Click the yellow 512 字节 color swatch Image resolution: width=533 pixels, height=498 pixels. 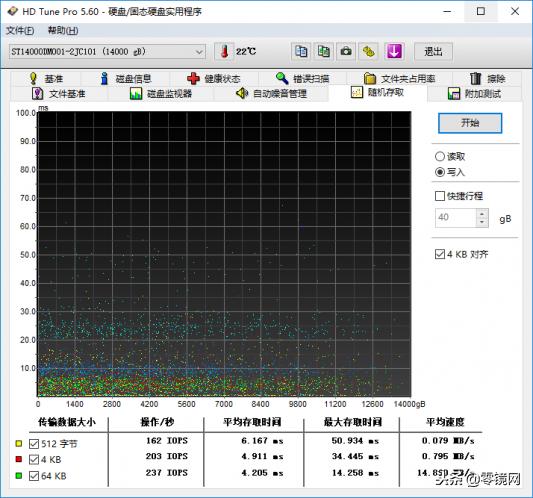click(x=19, y=444)
